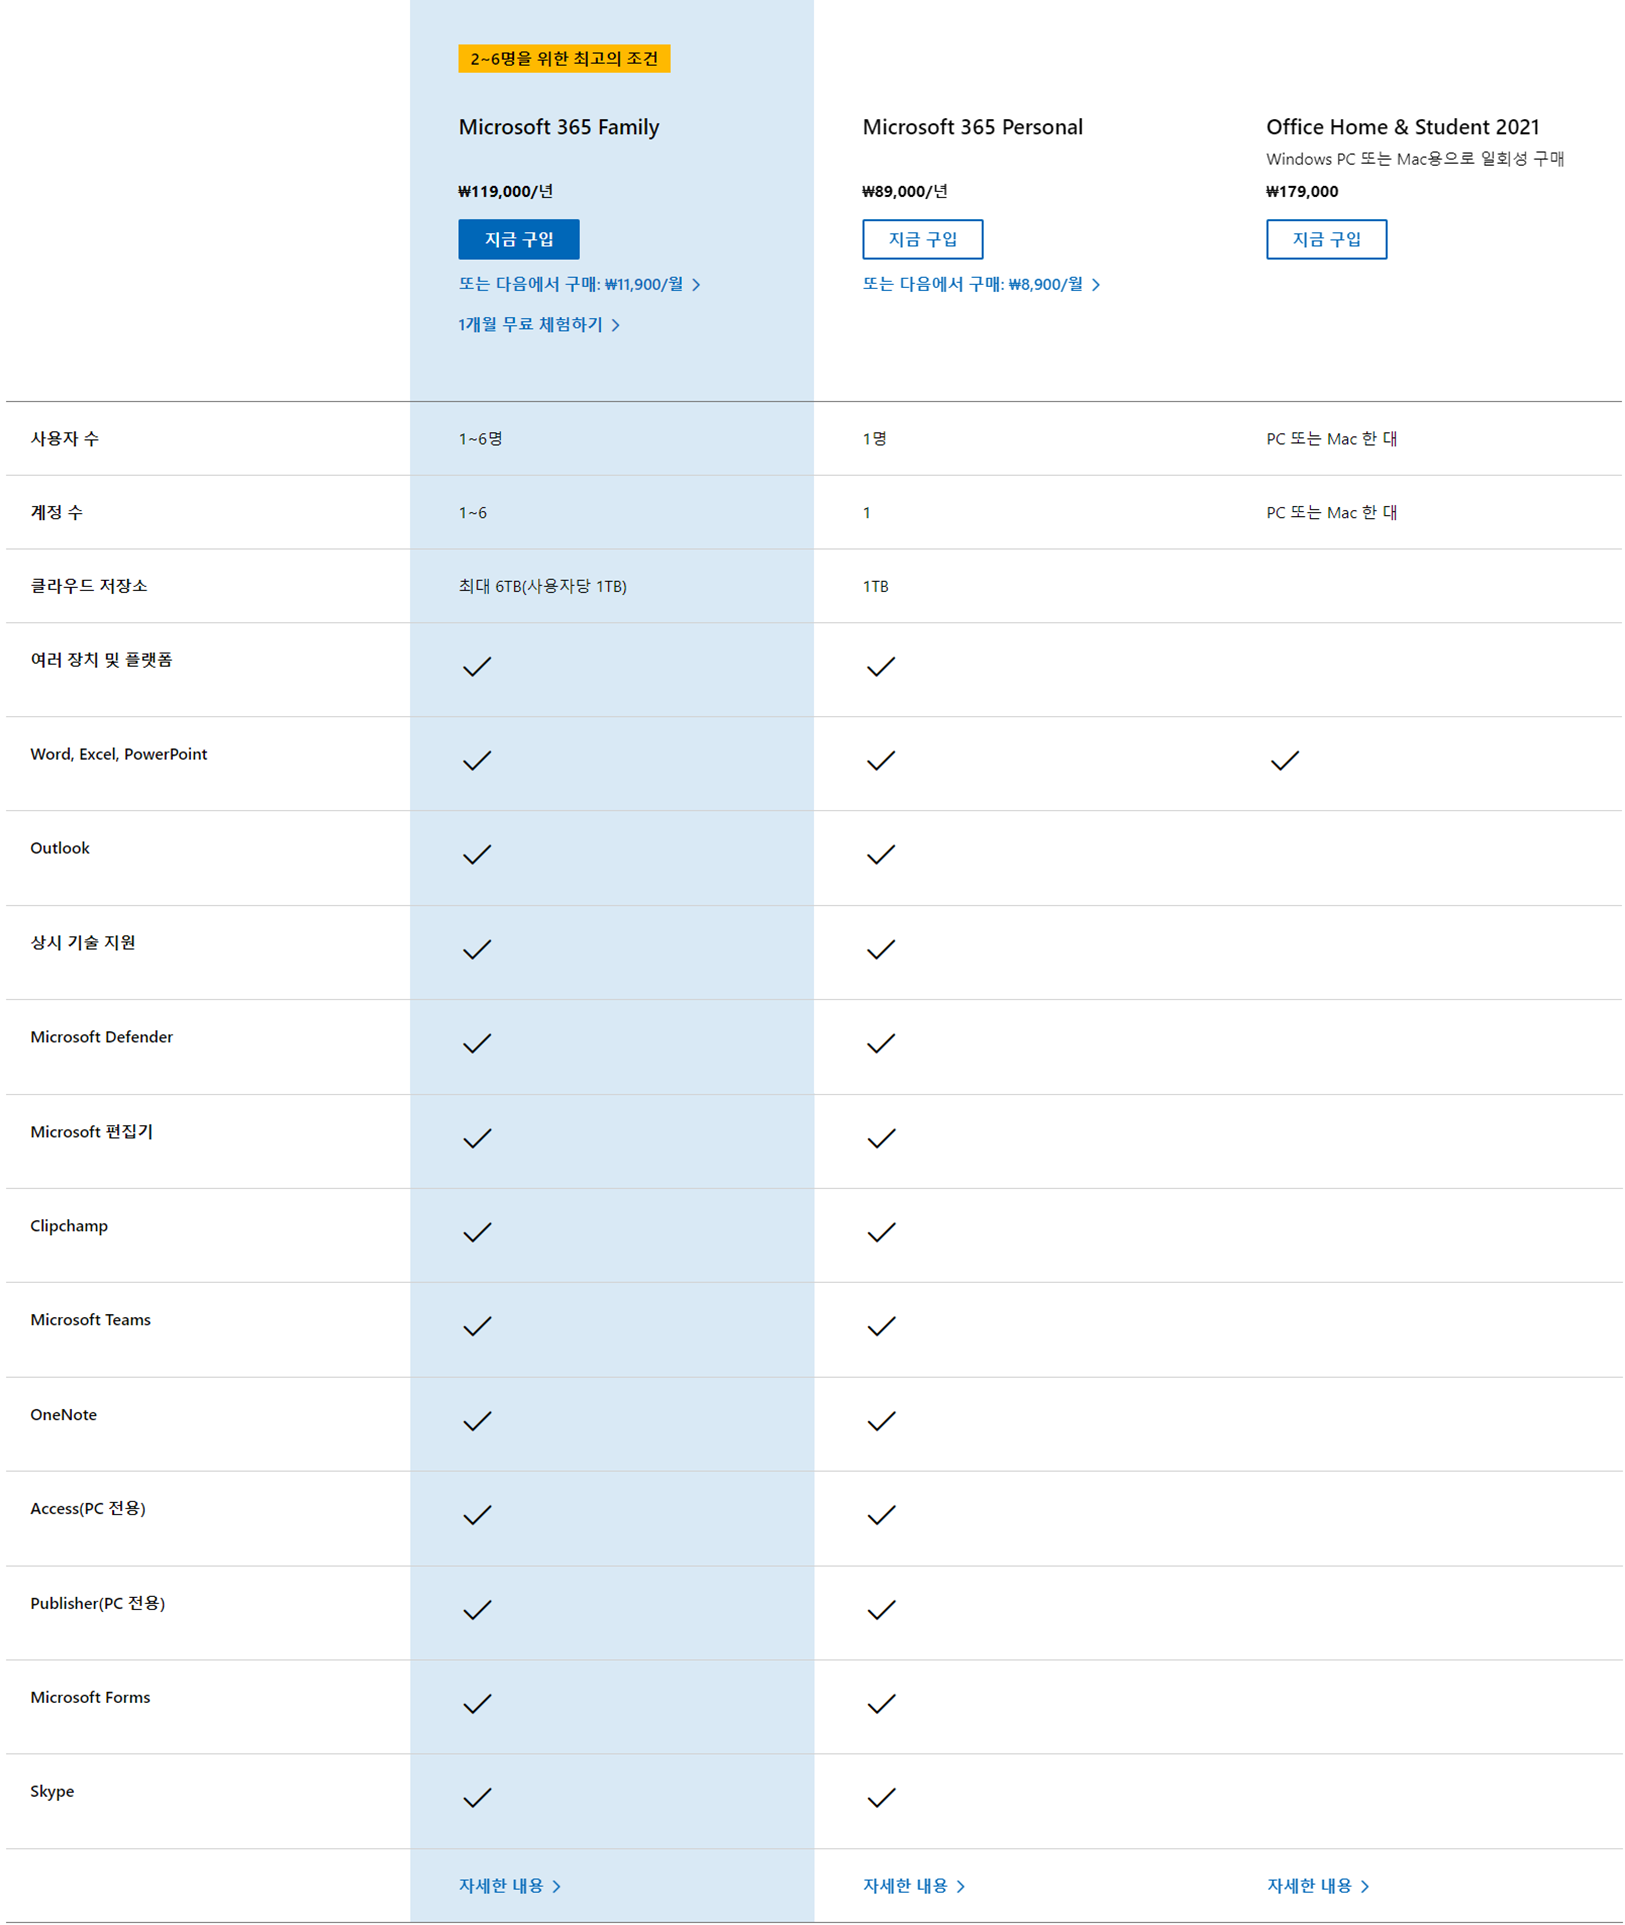The height and width of the screenshot is (1925, 1625).
Task: Click Personal checkmark in Clipchamp row
Action: [x=881, y=1233]
